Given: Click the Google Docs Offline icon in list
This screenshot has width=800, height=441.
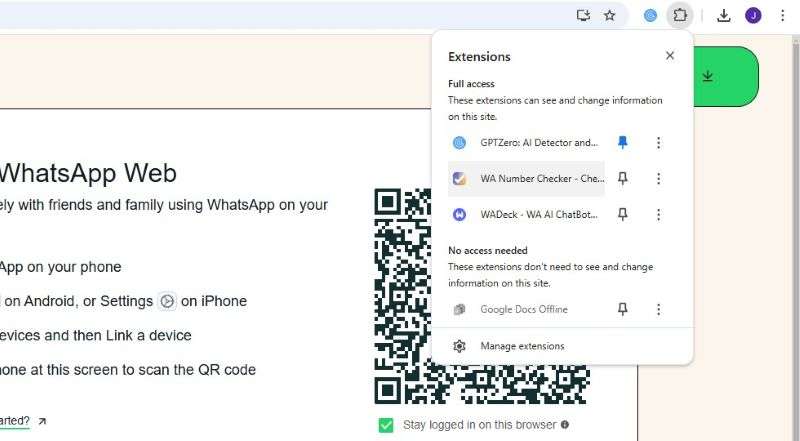Looking at the screenshot, I should 459,309.
